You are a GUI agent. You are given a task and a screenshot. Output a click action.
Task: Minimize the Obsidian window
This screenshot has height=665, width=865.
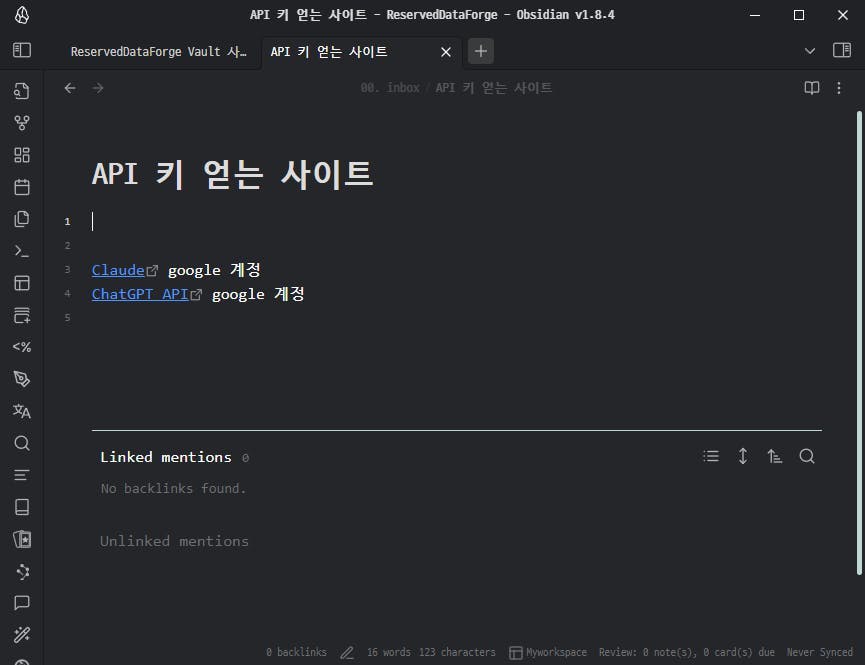click(x=755, y=15)
